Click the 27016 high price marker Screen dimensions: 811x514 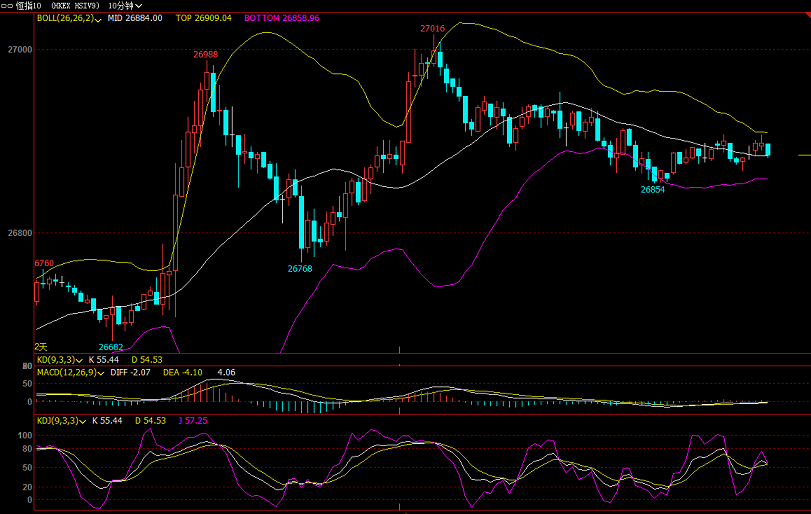tap(432, 29)
